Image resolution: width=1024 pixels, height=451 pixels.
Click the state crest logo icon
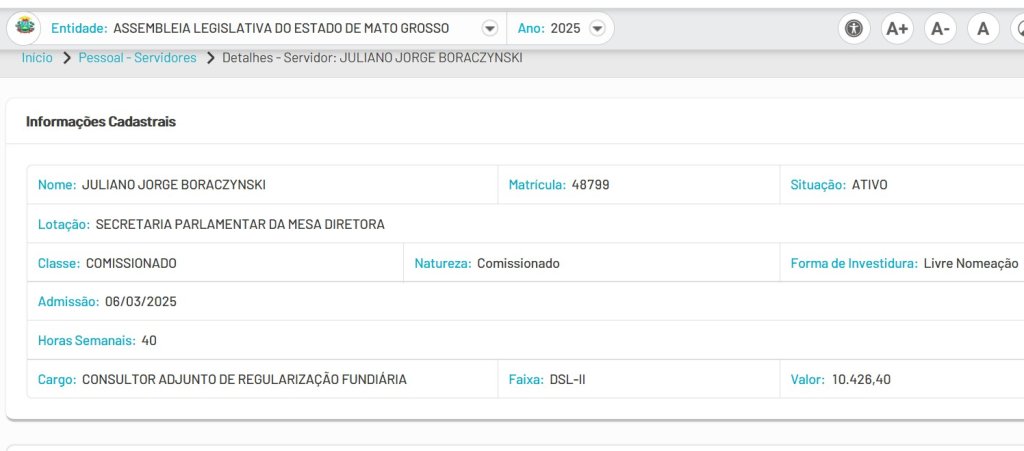click(24, 28)
